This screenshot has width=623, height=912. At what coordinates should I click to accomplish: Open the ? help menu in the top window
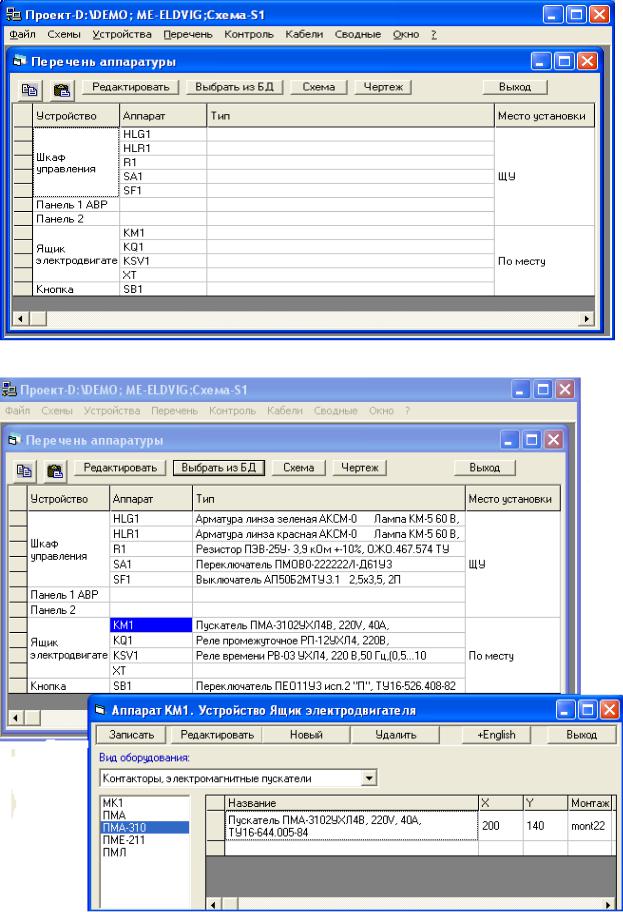click(x=433, y=34)
